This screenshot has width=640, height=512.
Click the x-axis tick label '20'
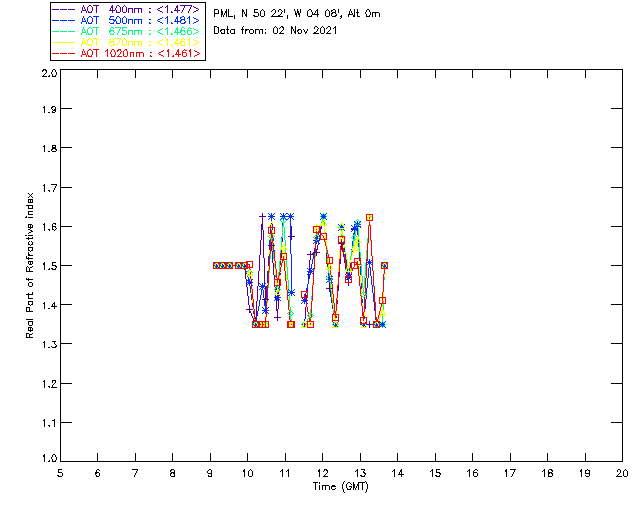coord(622,473)
